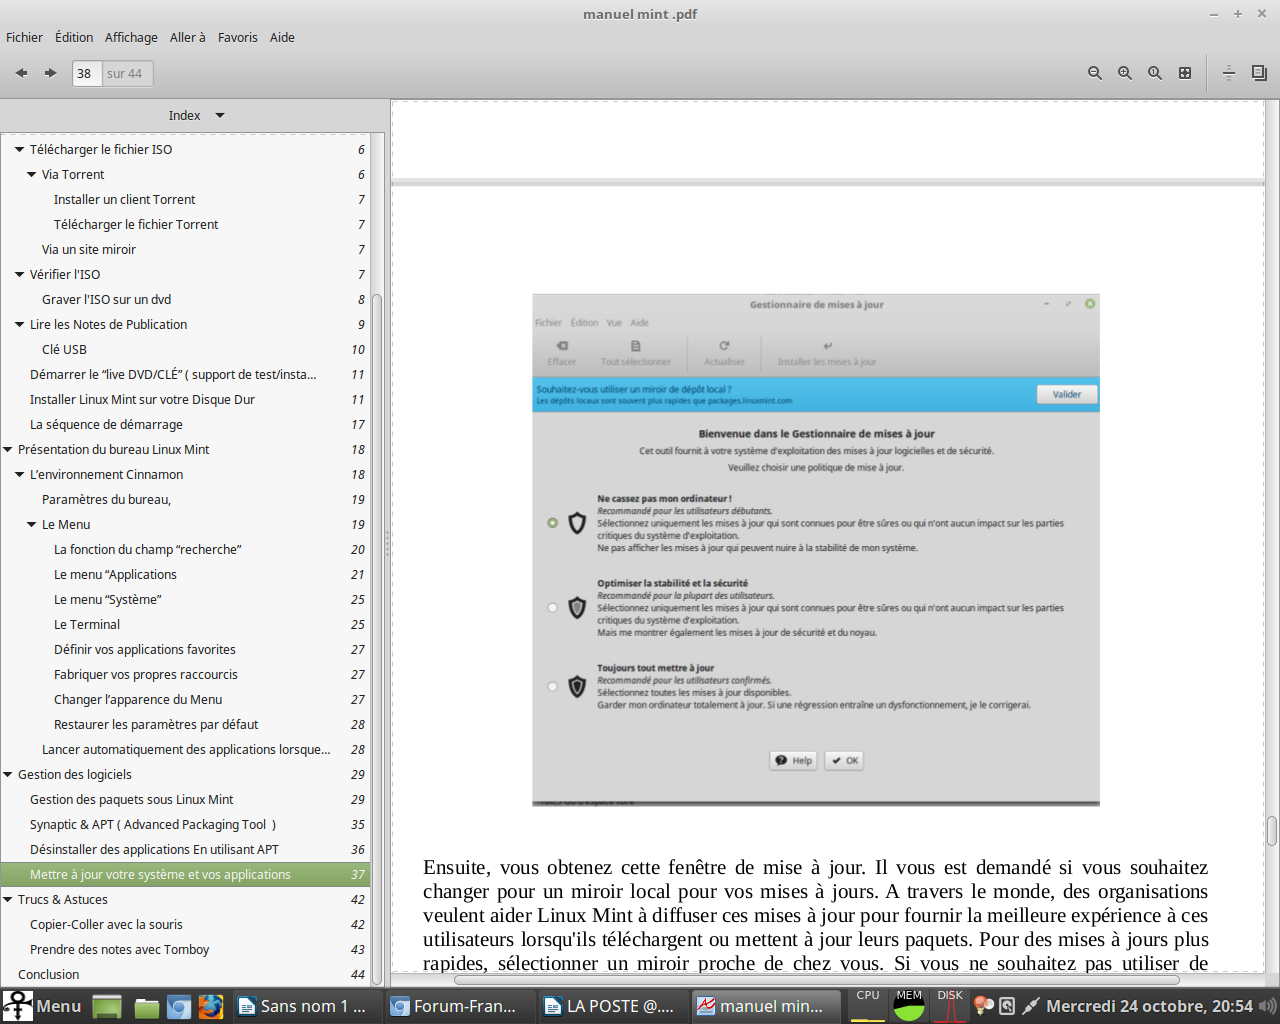Collapse the Le Menu branch
Image resolution: width=1280 pixels, height=1024 pixels.
tap(31, 524)
